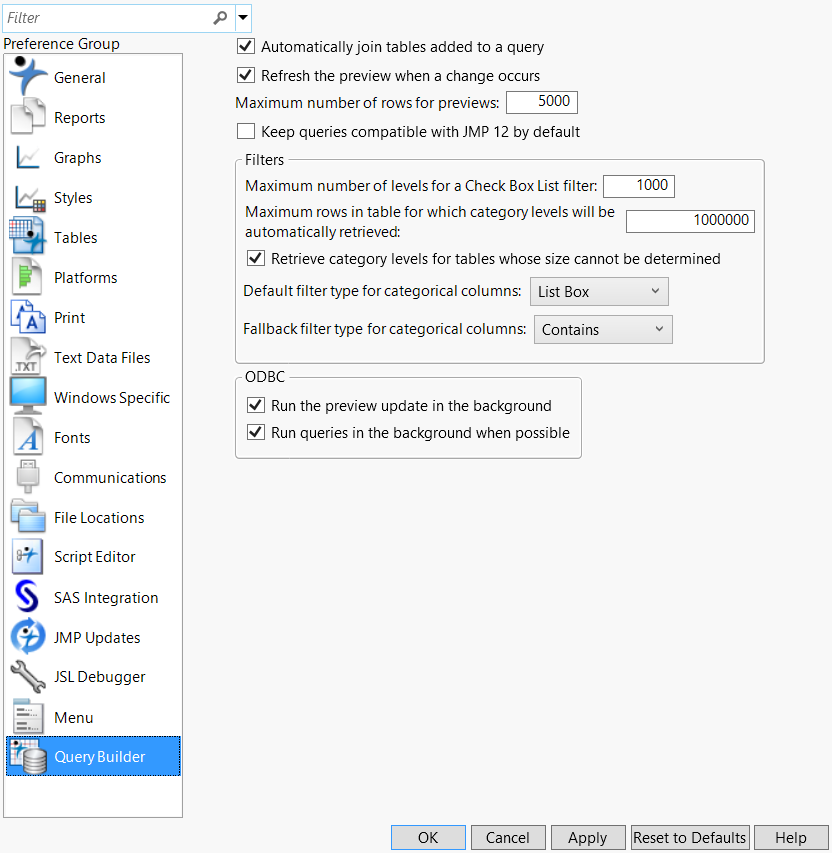Screen dimensions: 832x853
Task: Select the Query Builder label
Action: (x=100, y=757)
